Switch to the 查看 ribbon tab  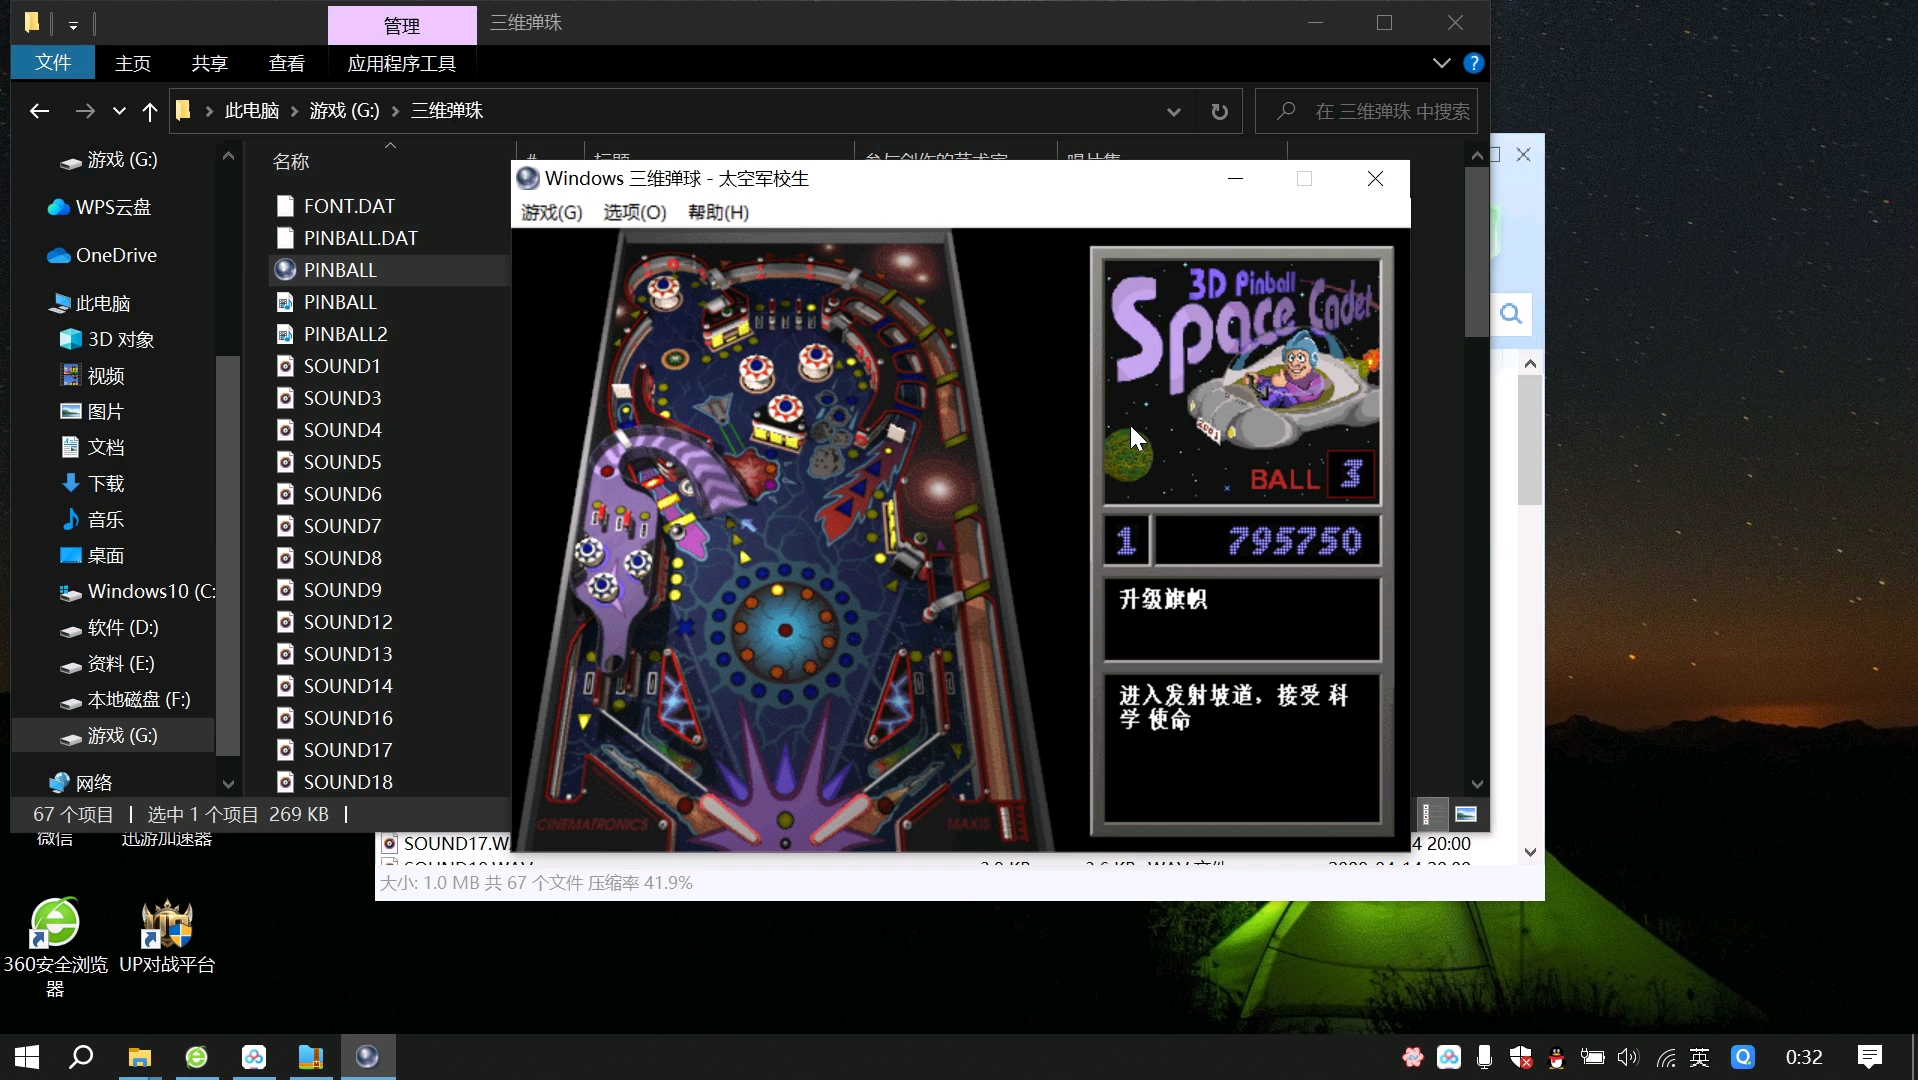[x=287, y=63]
